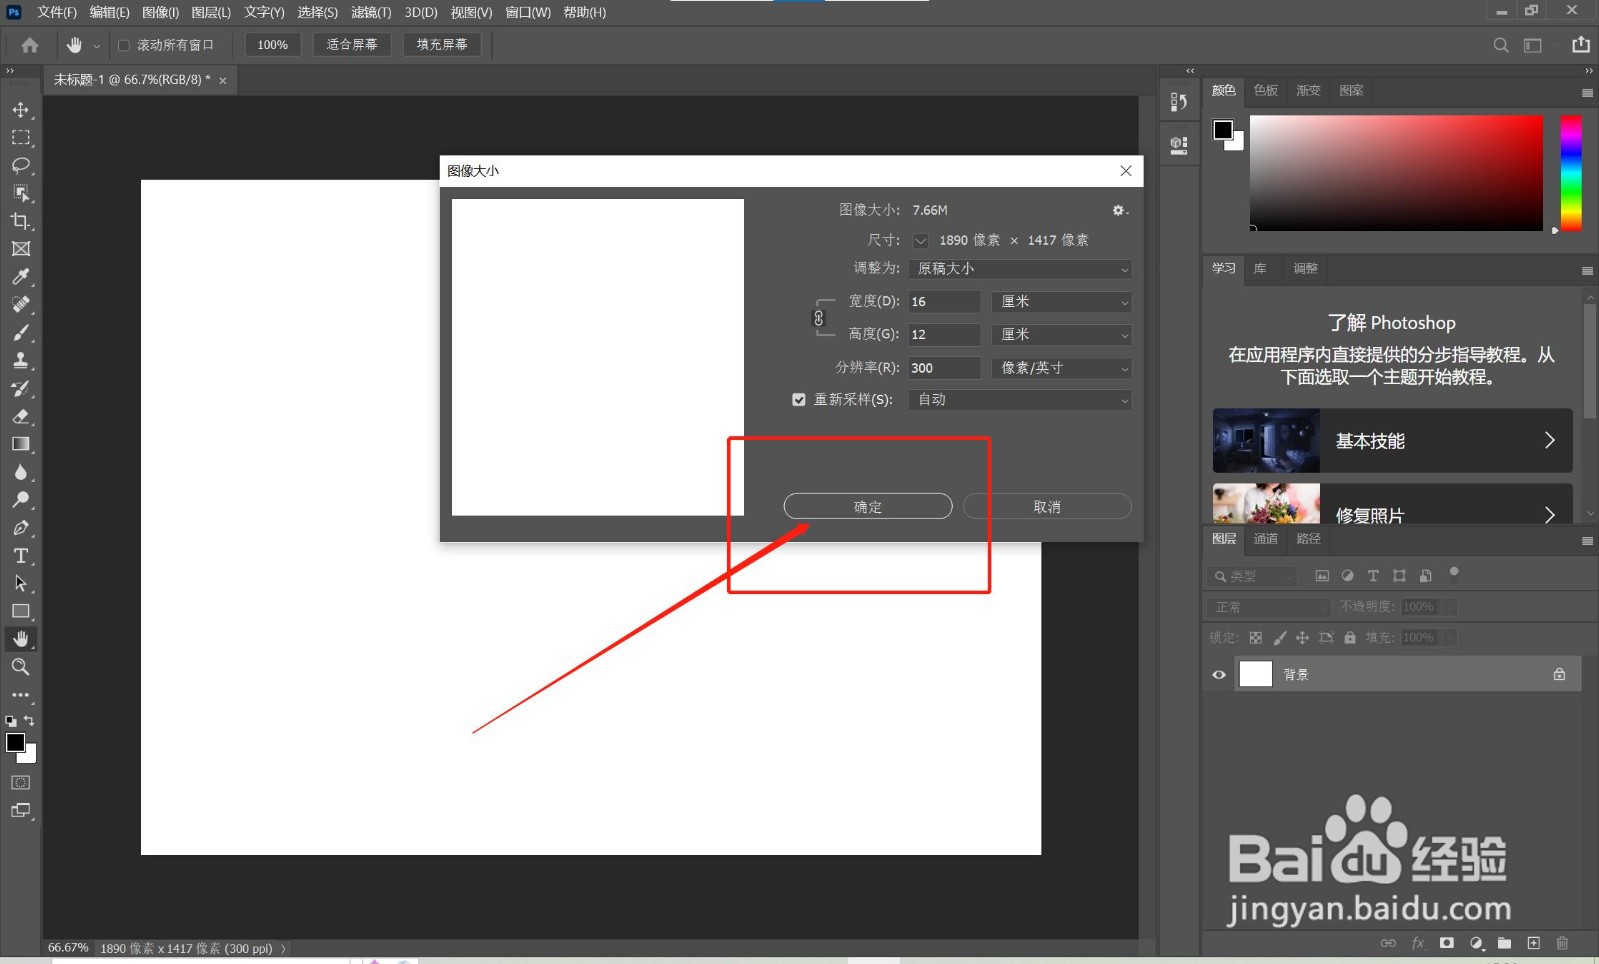Enable Scroll All Windows checkbox
This screenshot has height=964, width=1599.
coord(124,45)
